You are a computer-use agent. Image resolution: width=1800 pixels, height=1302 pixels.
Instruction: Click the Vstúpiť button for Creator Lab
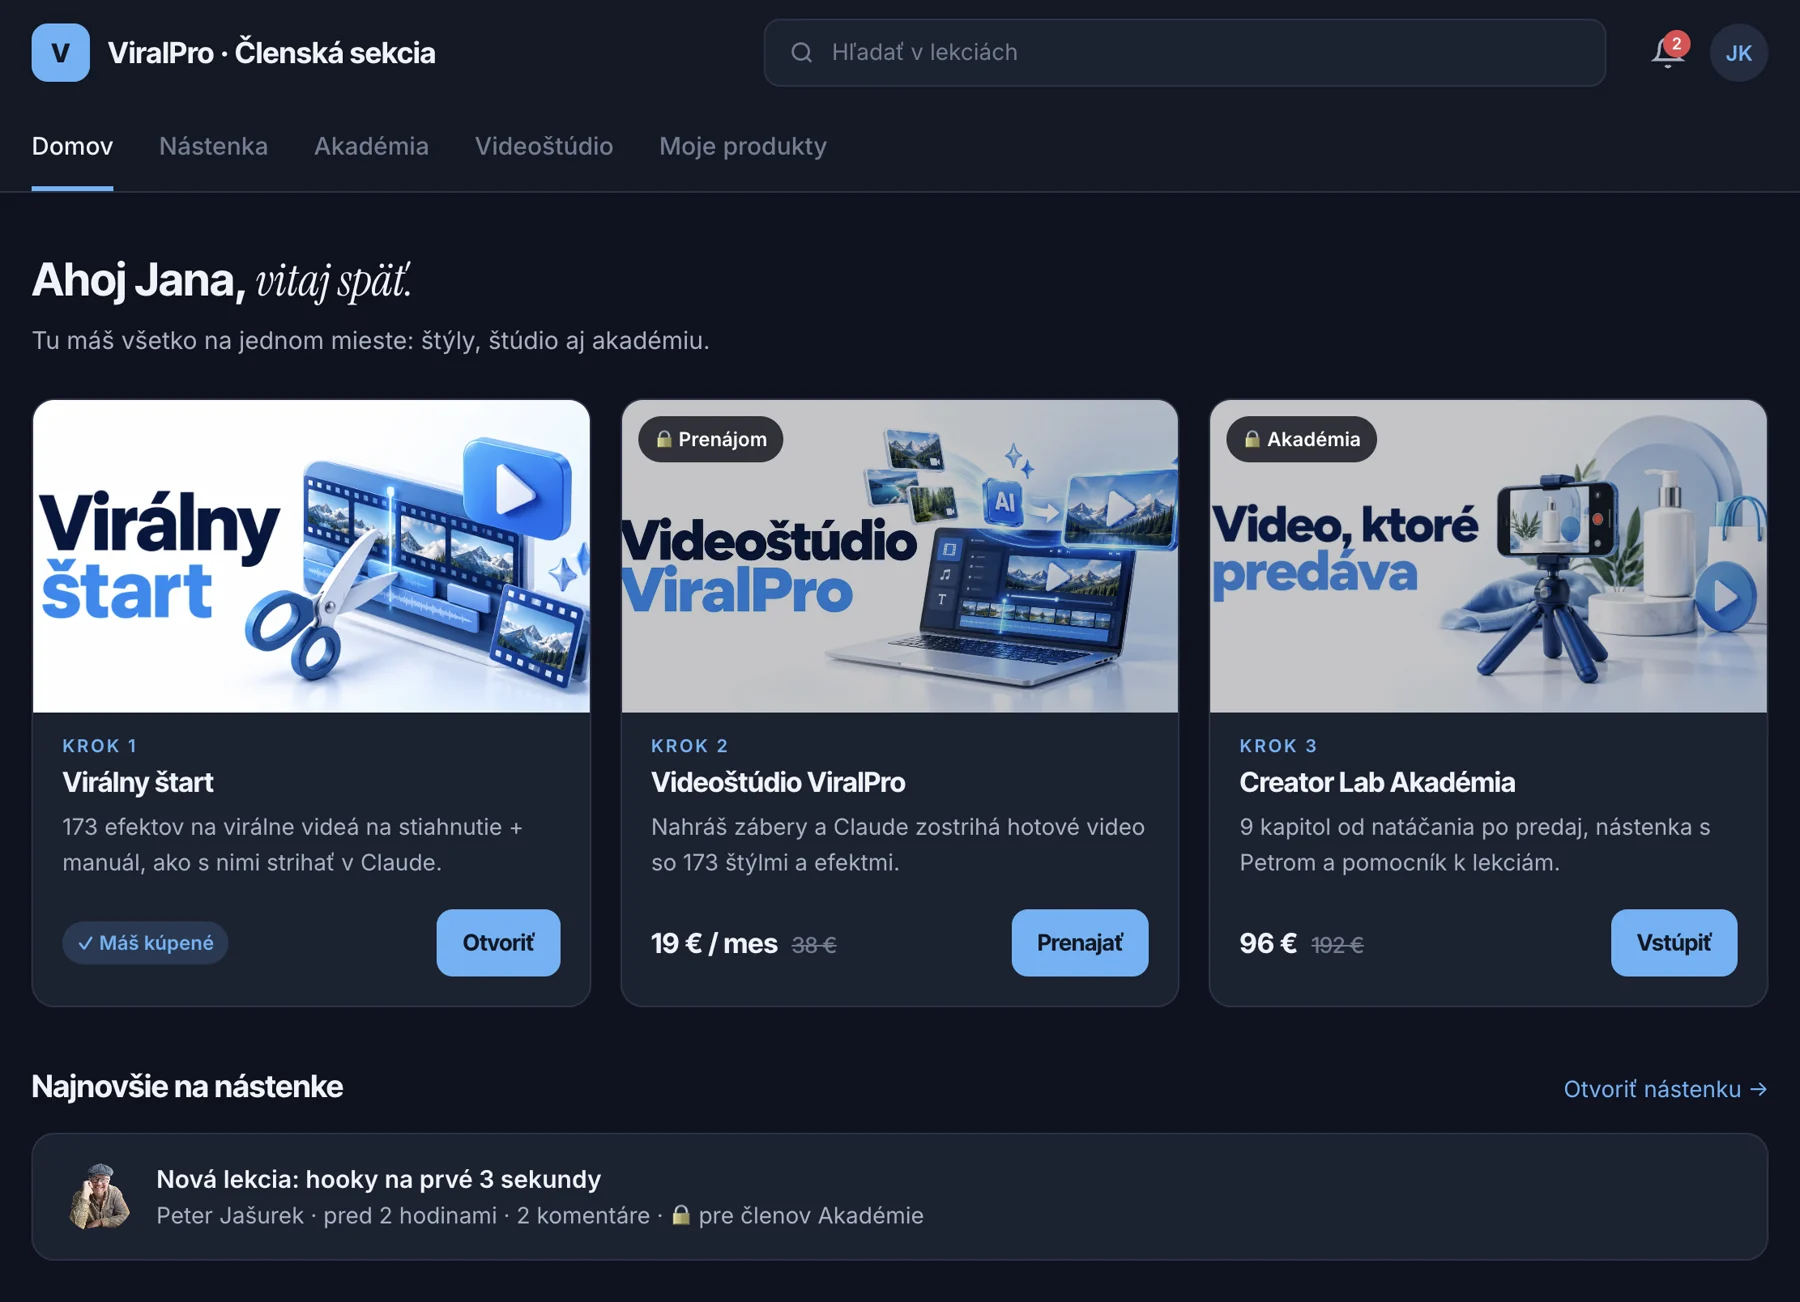coord(1674,942)
